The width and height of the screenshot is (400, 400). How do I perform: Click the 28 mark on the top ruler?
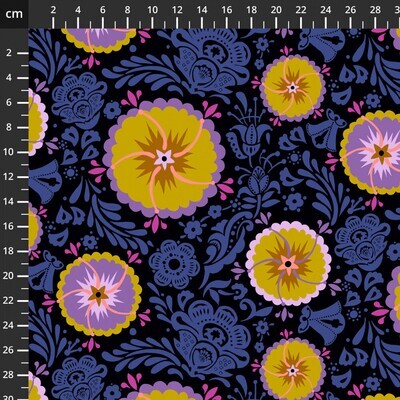[x=375, y=10]
